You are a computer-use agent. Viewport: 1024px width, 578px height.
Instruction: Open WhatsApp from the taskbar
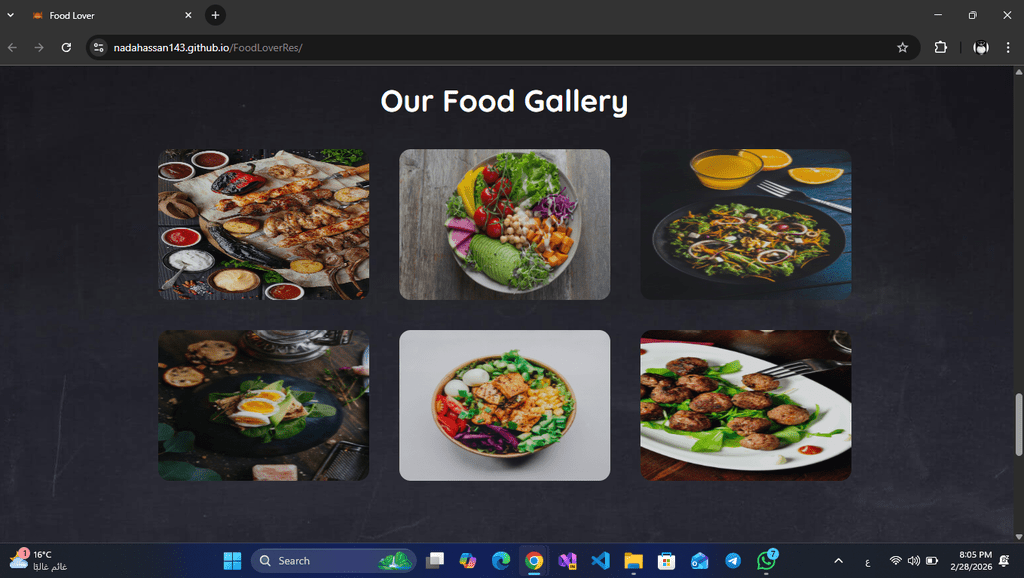click(x=766, y=561)
